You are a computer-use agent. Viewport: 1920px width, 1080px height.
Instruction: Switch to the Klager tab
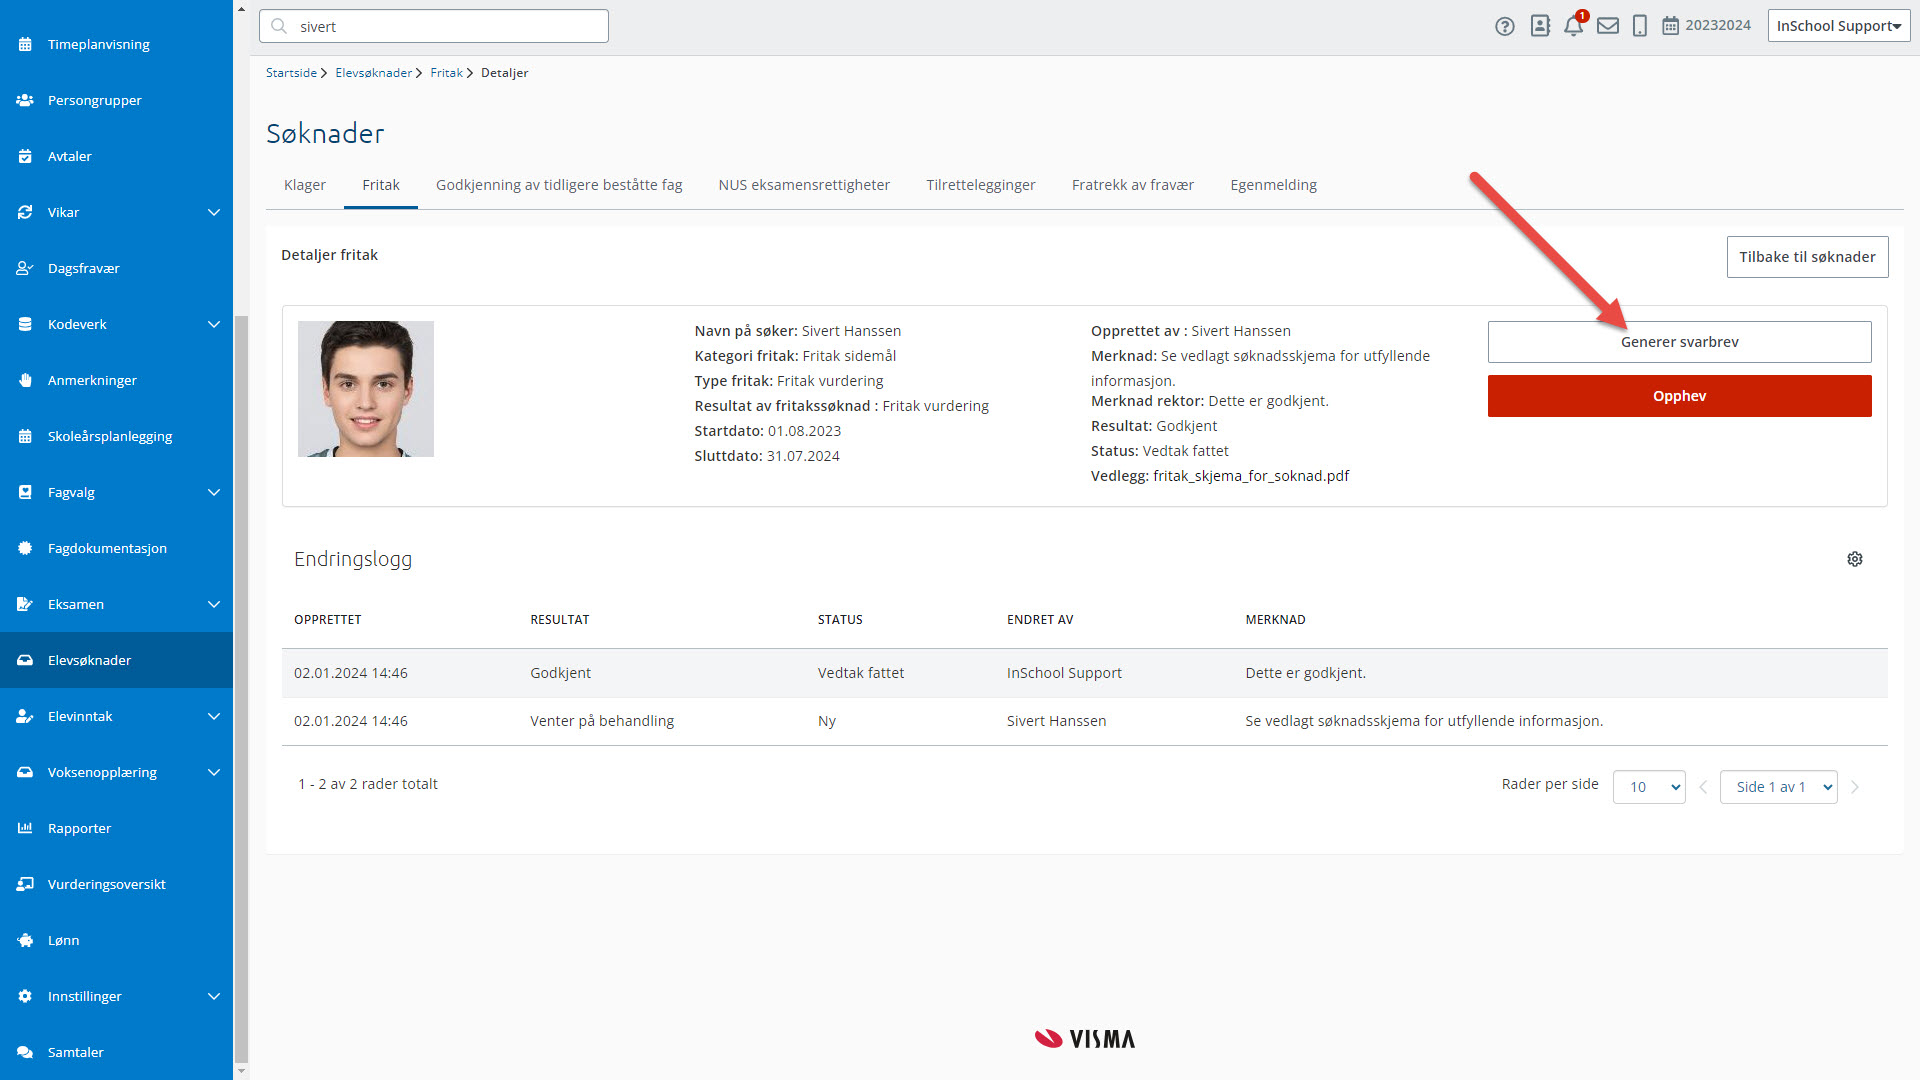tap(304, 185)
